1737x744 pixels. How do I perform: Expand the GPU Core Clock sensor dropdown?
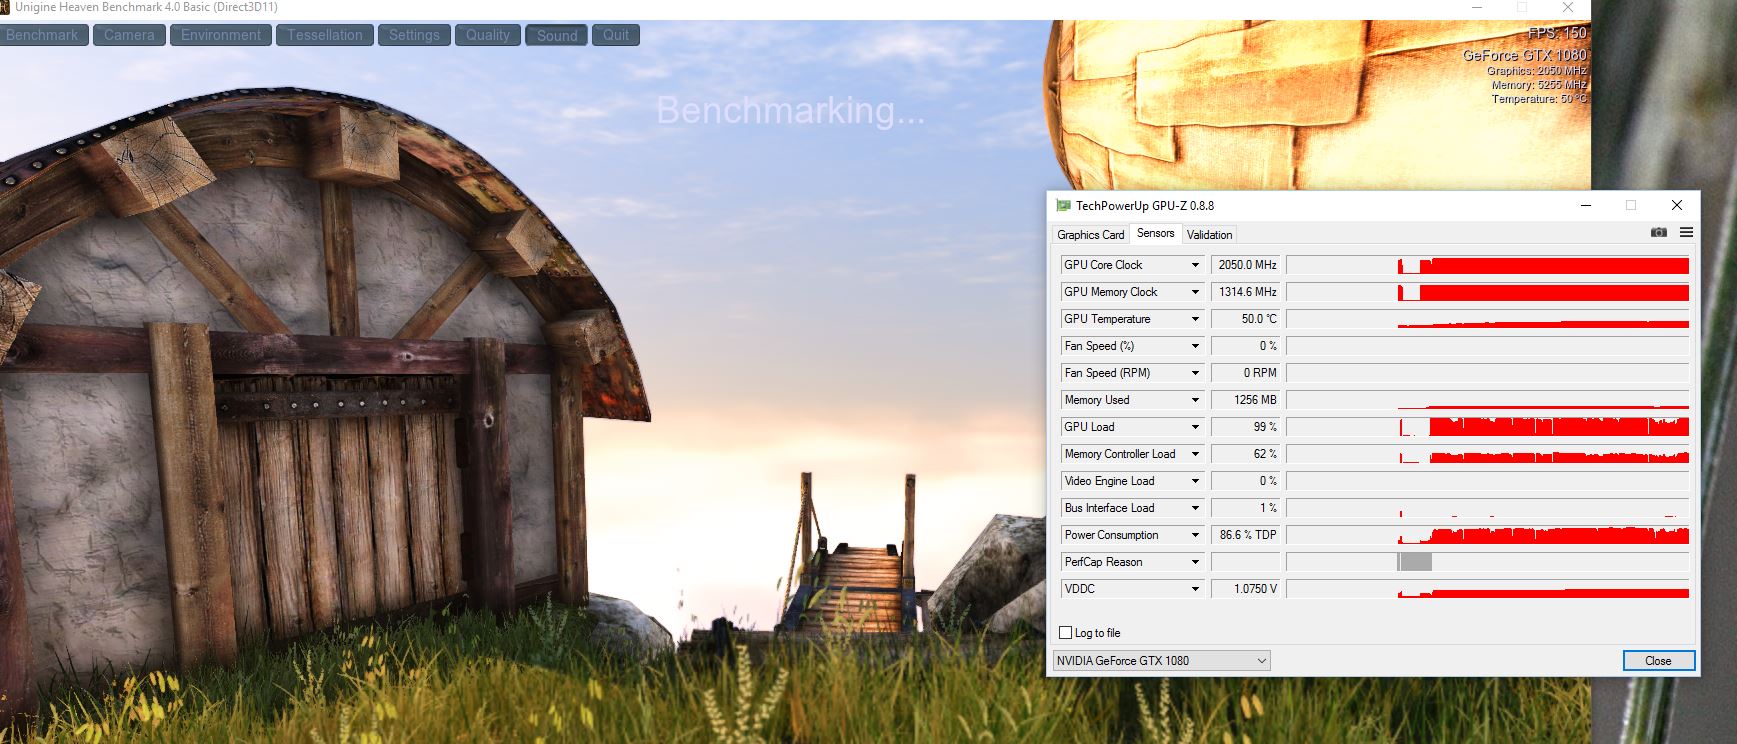coord(1194,265)
